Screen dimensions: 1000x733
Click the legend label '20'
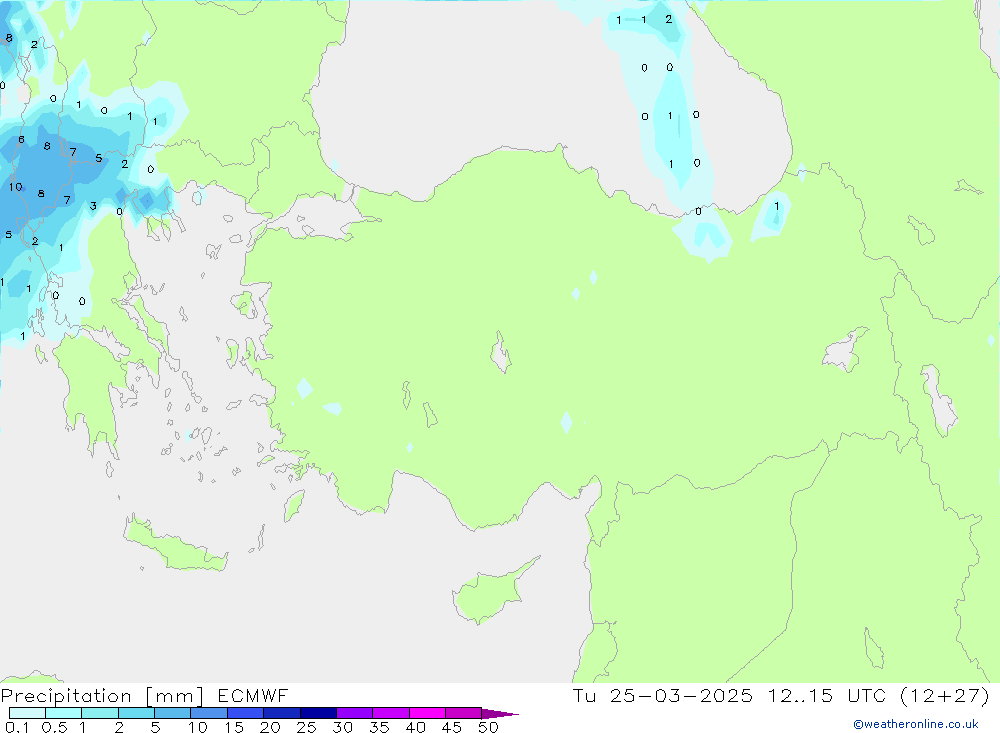pos(270,727)
